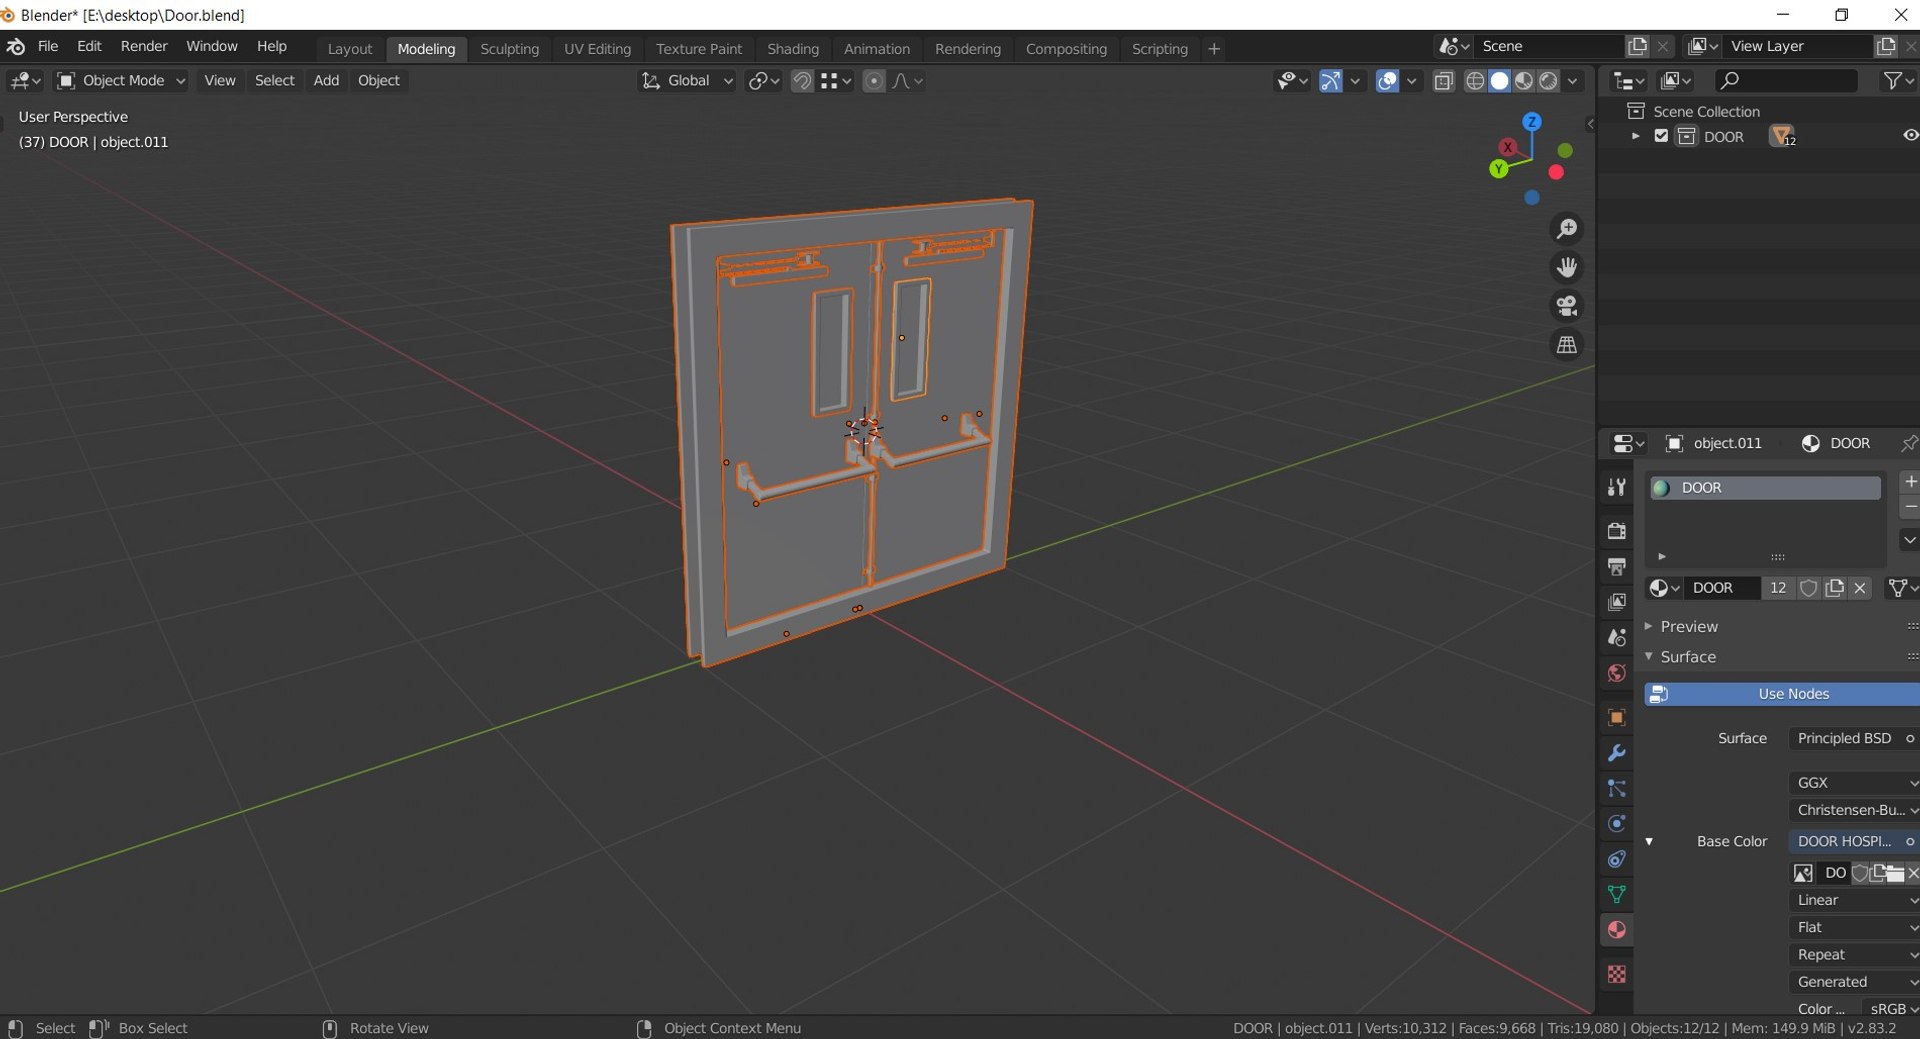Toggle fake user shield for DOOR material
Image resolution: width=1920 pixels, height=1039 pixels.
click(x=1808, y=588)
